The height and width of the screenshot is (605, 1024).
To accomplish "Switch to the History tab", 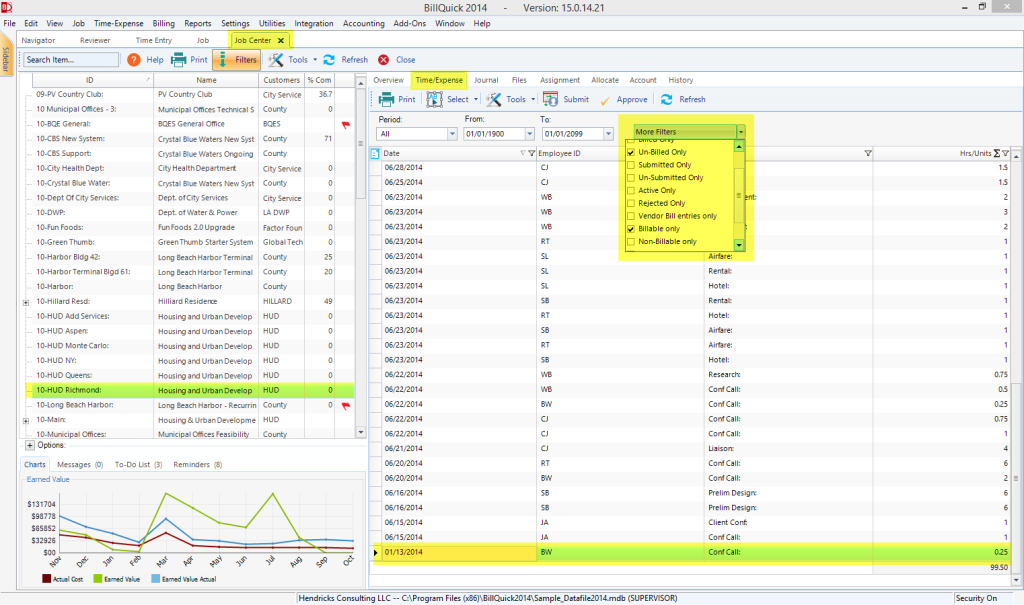I will click(x=680, y=80).
